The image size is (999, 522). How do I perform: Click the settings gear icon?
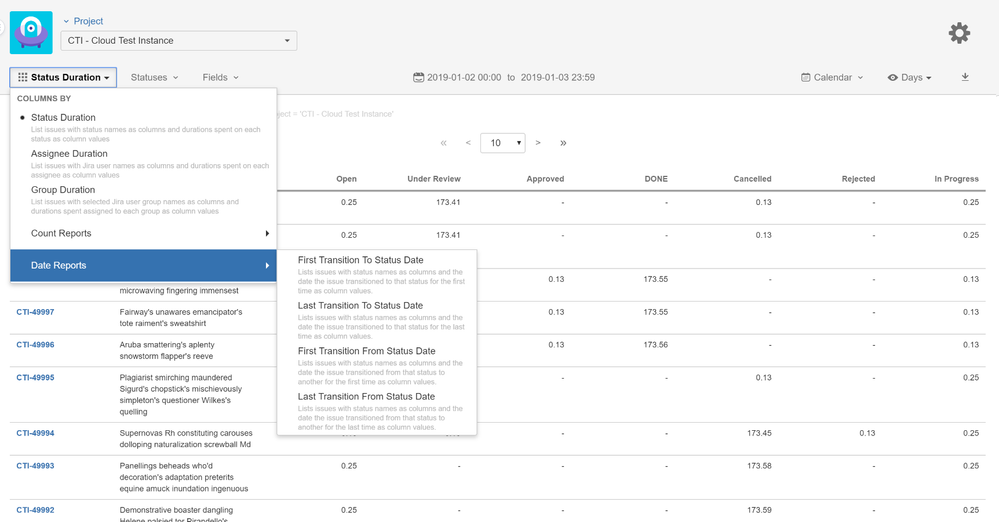coord(959,33)
